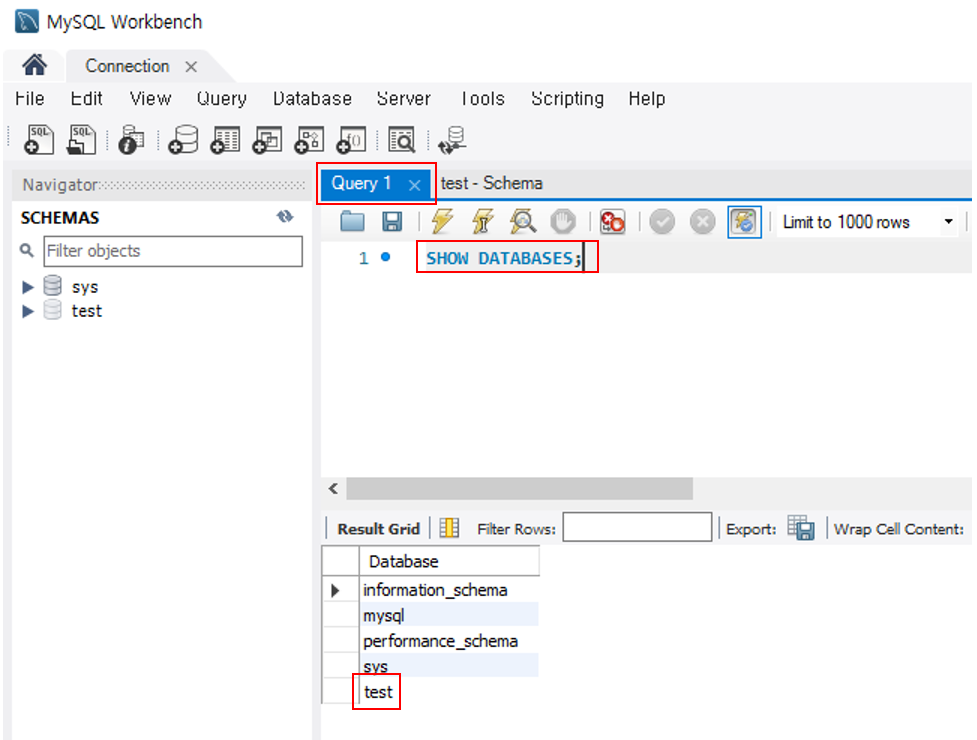
Task: Open the View menu
Action: 150,98
